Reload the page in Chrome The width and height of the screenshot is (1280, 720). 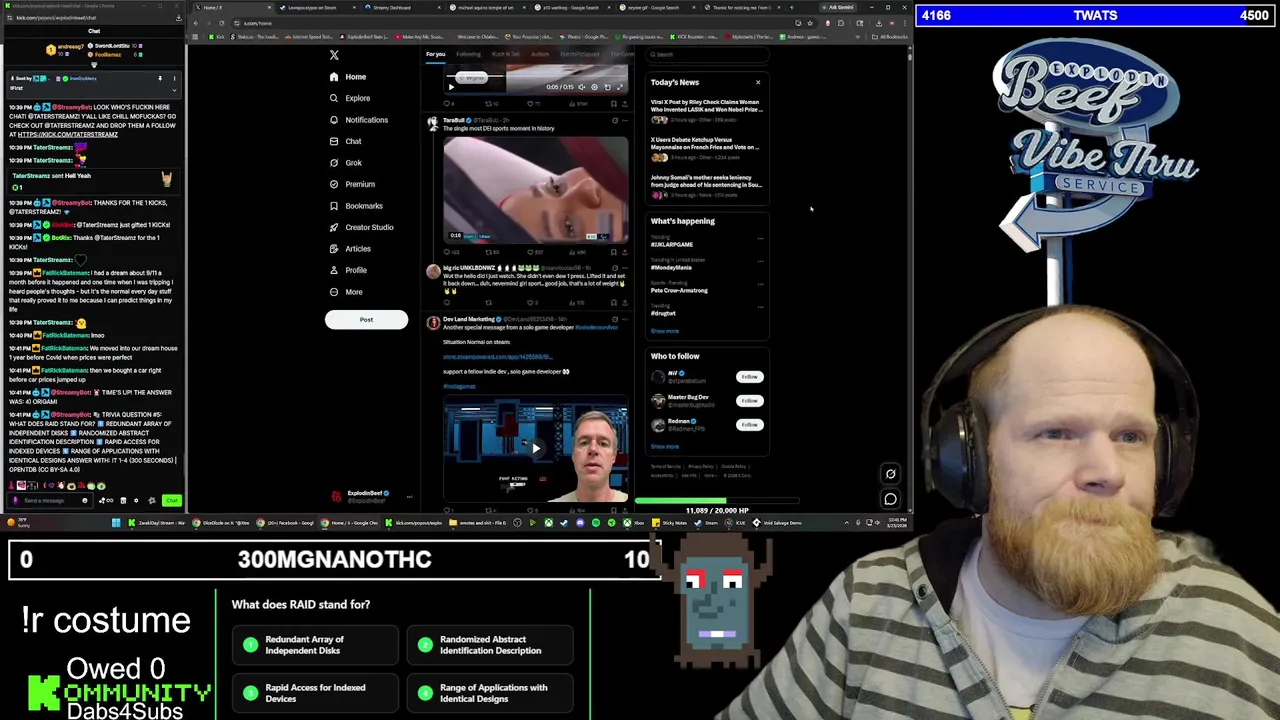pyautogui.click(x=222, y=23)
